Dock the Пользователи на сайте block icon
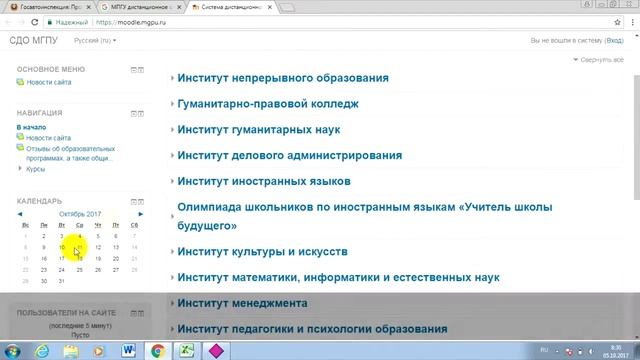 click(x=141, y=313)
